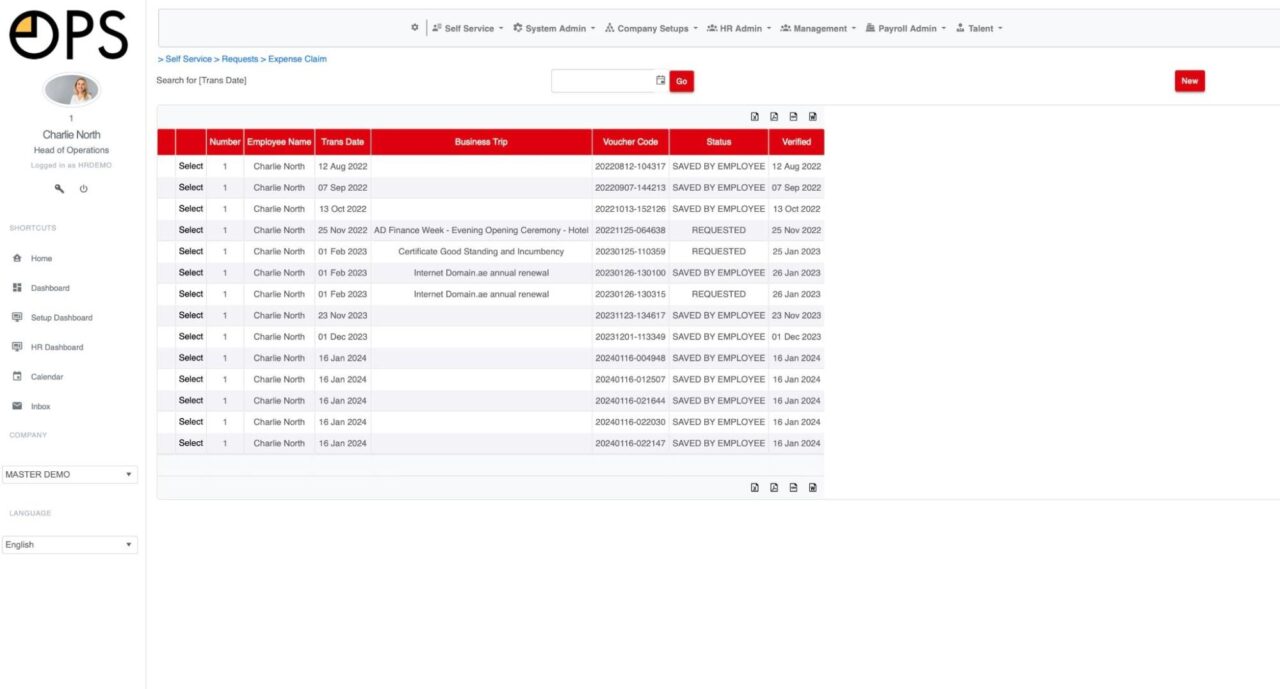Export the expense claims as PDF

click(x=775, y=116)
